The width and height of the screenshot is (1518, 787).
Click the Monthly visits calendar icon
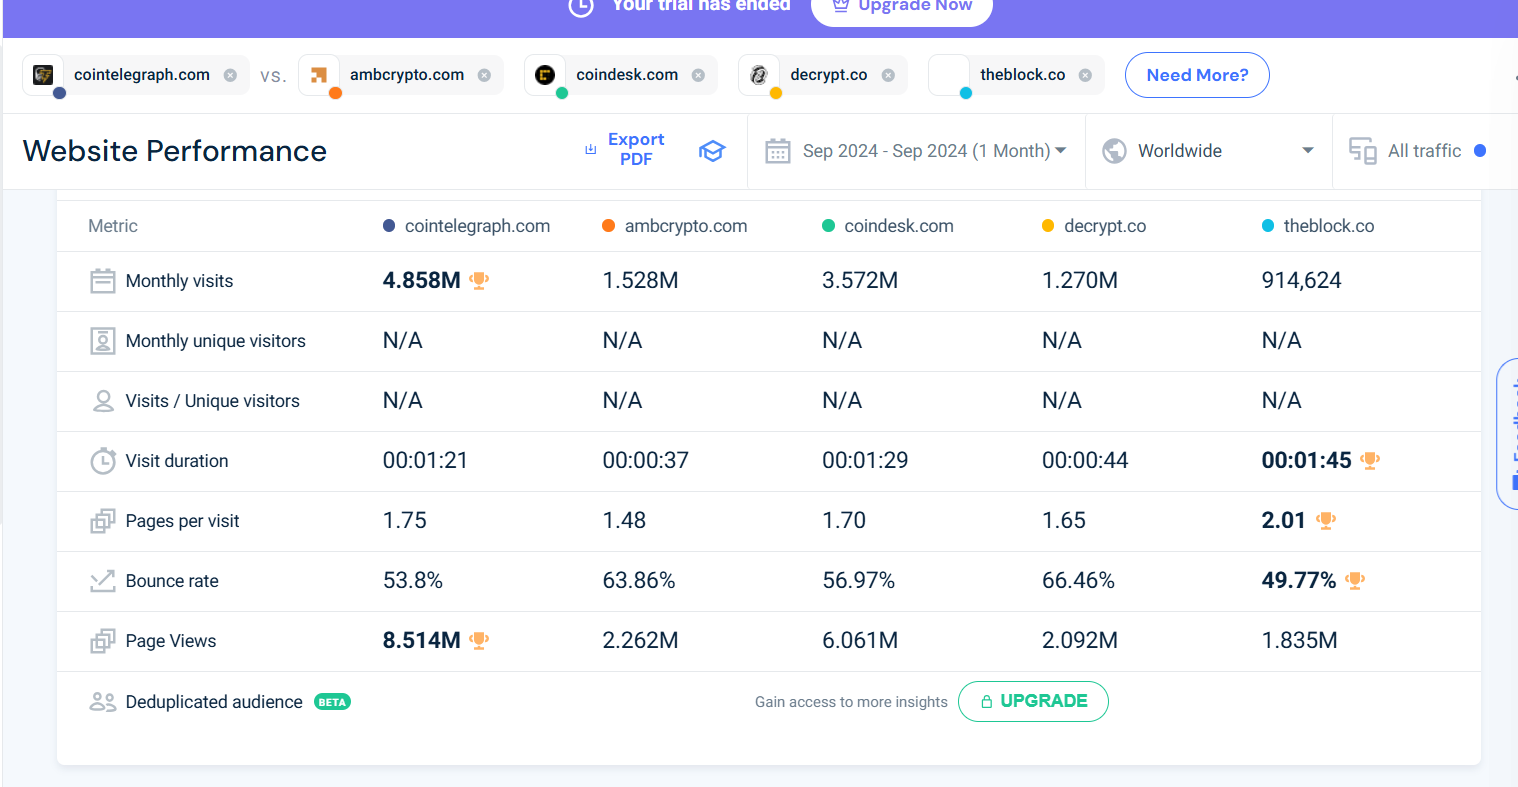pos(103,281)
